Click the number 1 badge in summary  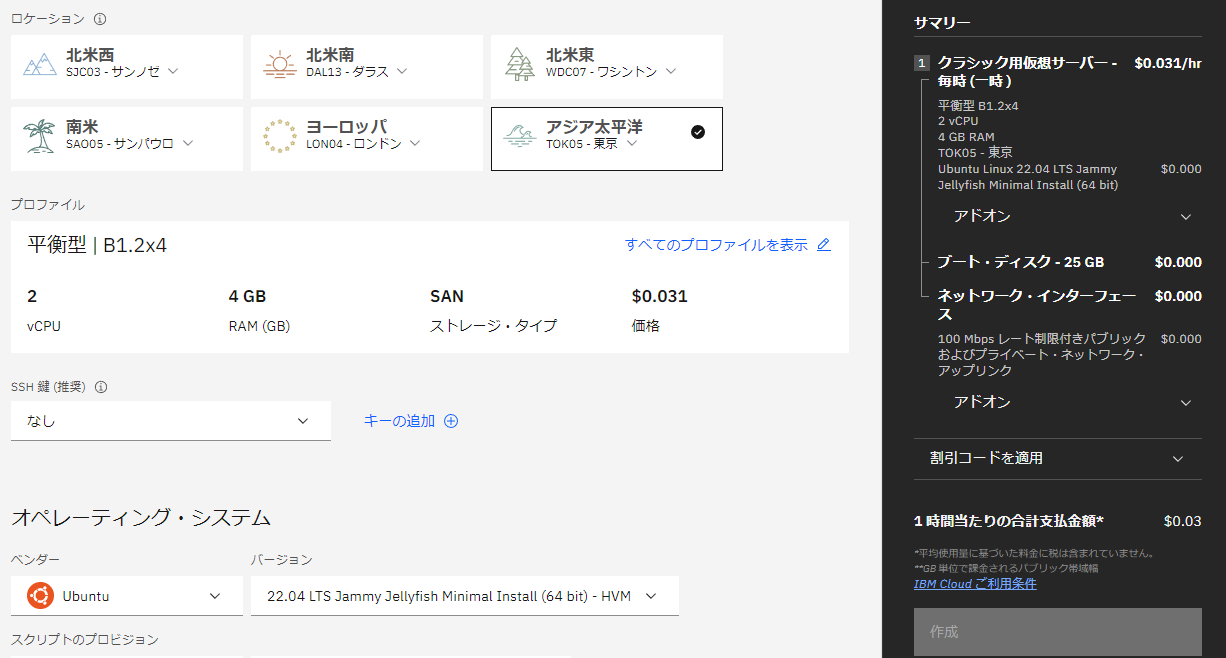tap(921, 63)
